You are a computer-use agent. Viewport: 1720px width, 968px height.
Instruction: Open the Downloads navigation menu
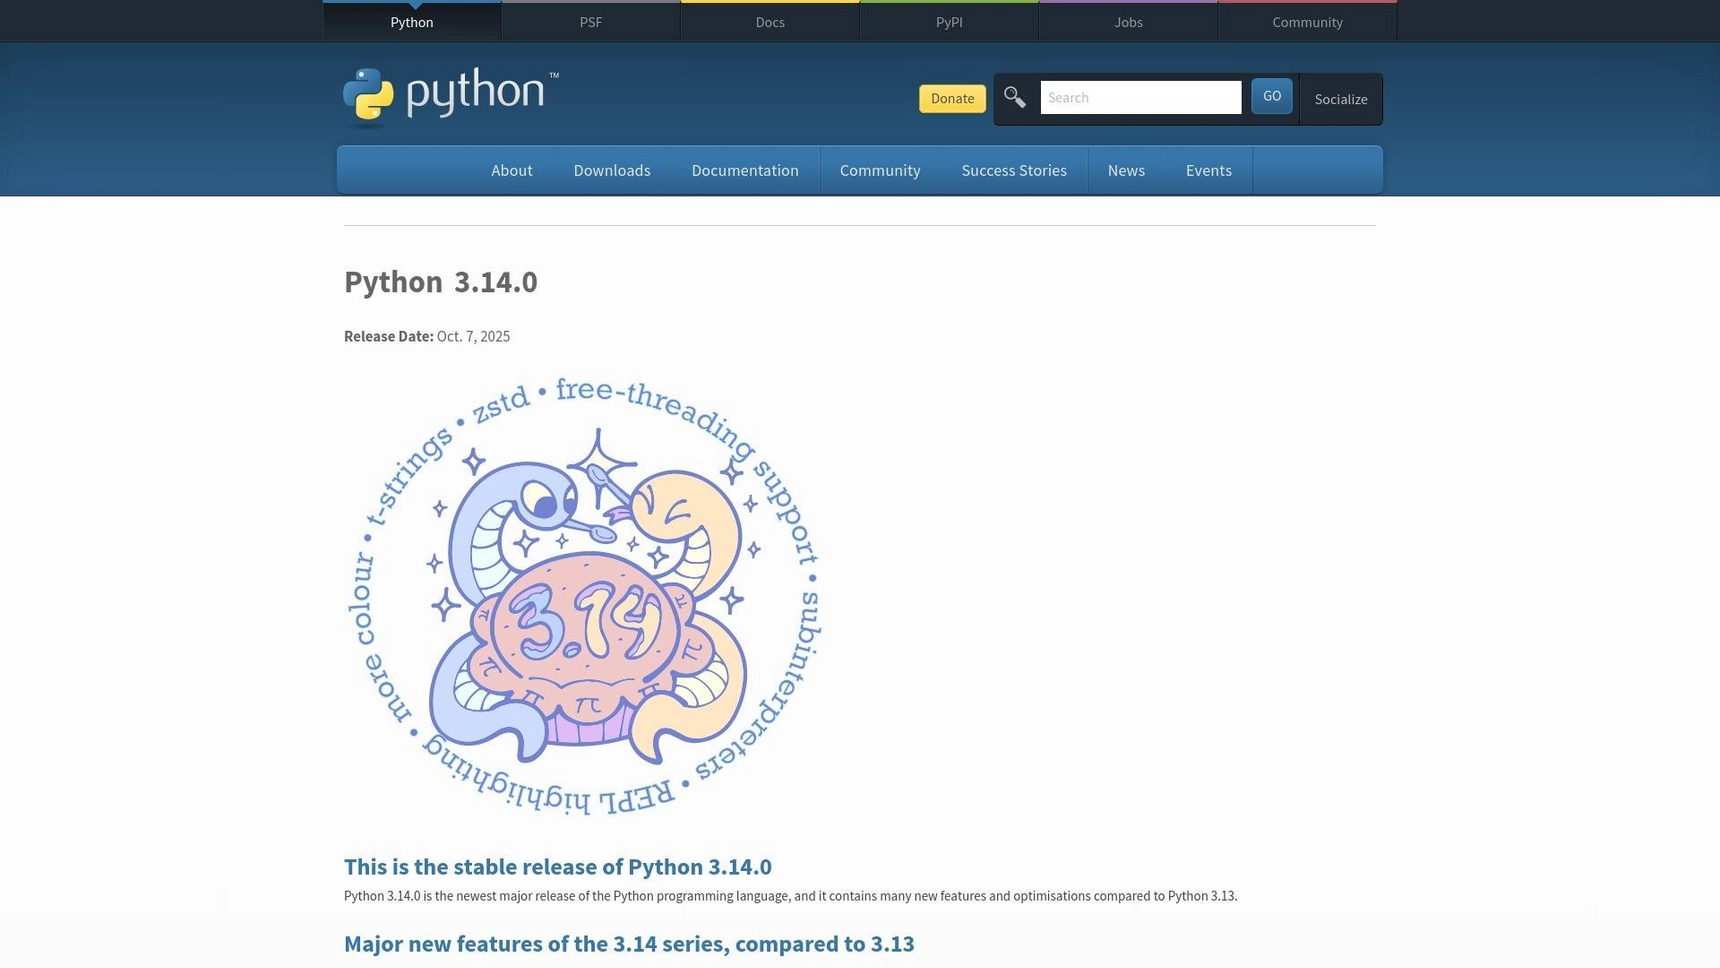[x=612, y=170]
